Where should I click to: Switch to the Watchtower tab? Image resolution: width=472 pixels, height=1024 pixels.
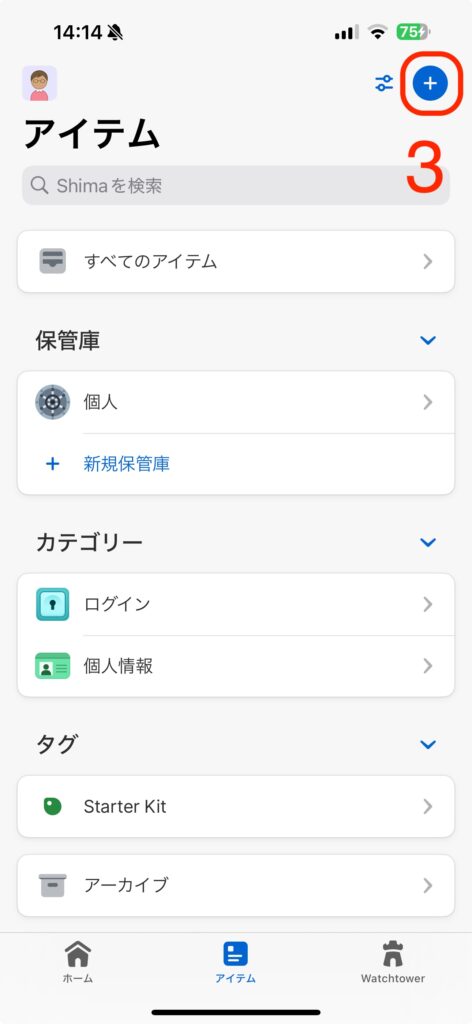[x=393, y=963]
